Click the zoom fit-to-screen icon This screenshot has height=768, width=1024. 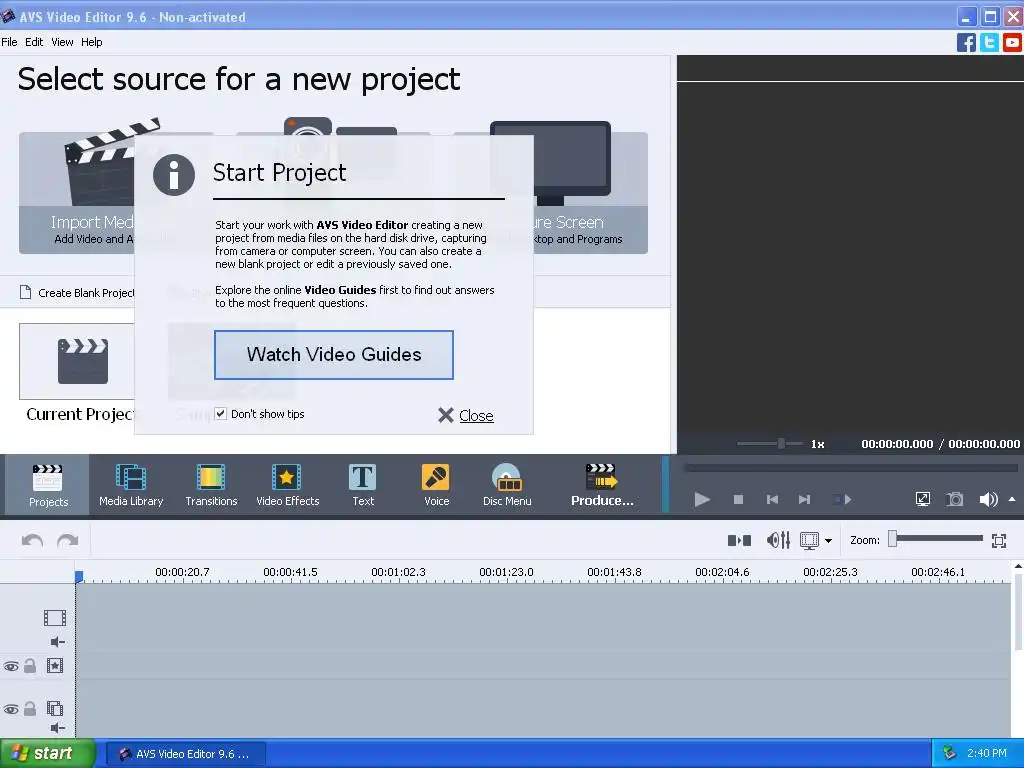coord(999,540)
